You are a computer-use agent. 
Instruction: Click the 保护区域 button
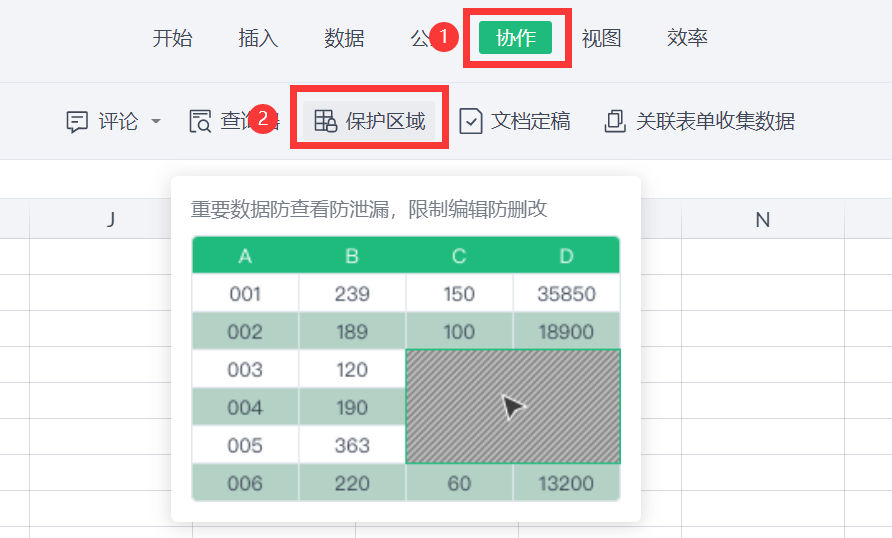click(x=369, y=121)
